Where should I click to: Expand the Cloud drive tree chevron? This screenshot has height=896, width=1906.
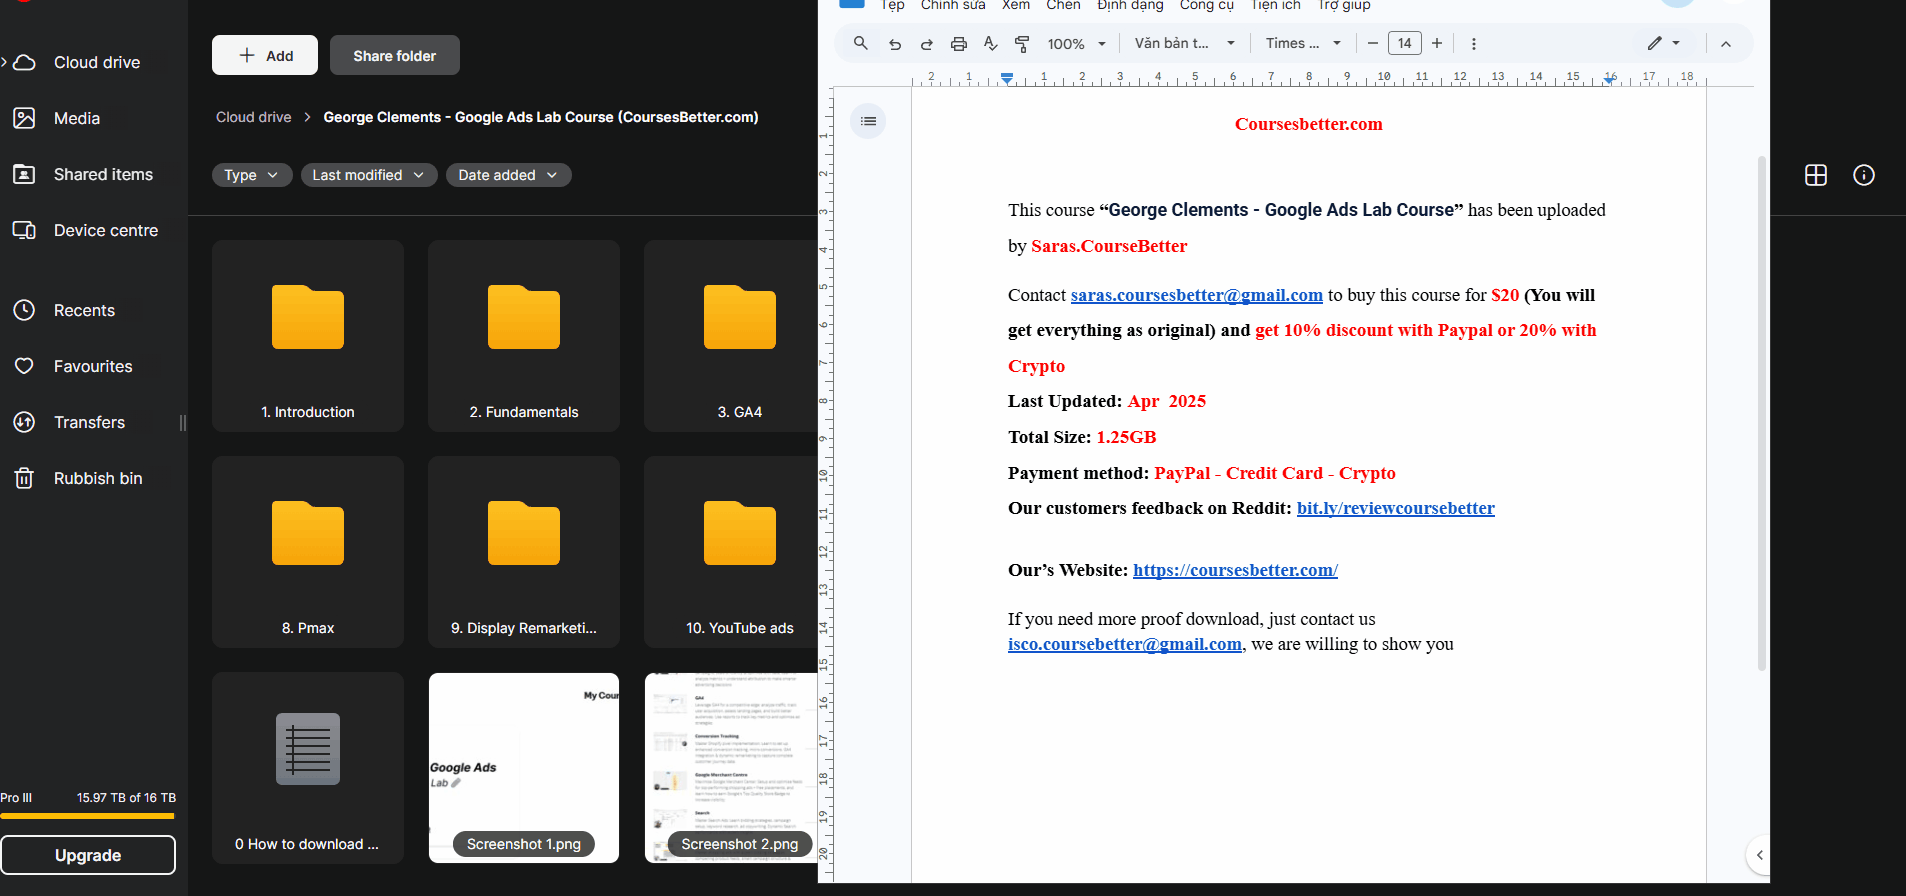tap(4, 62)
